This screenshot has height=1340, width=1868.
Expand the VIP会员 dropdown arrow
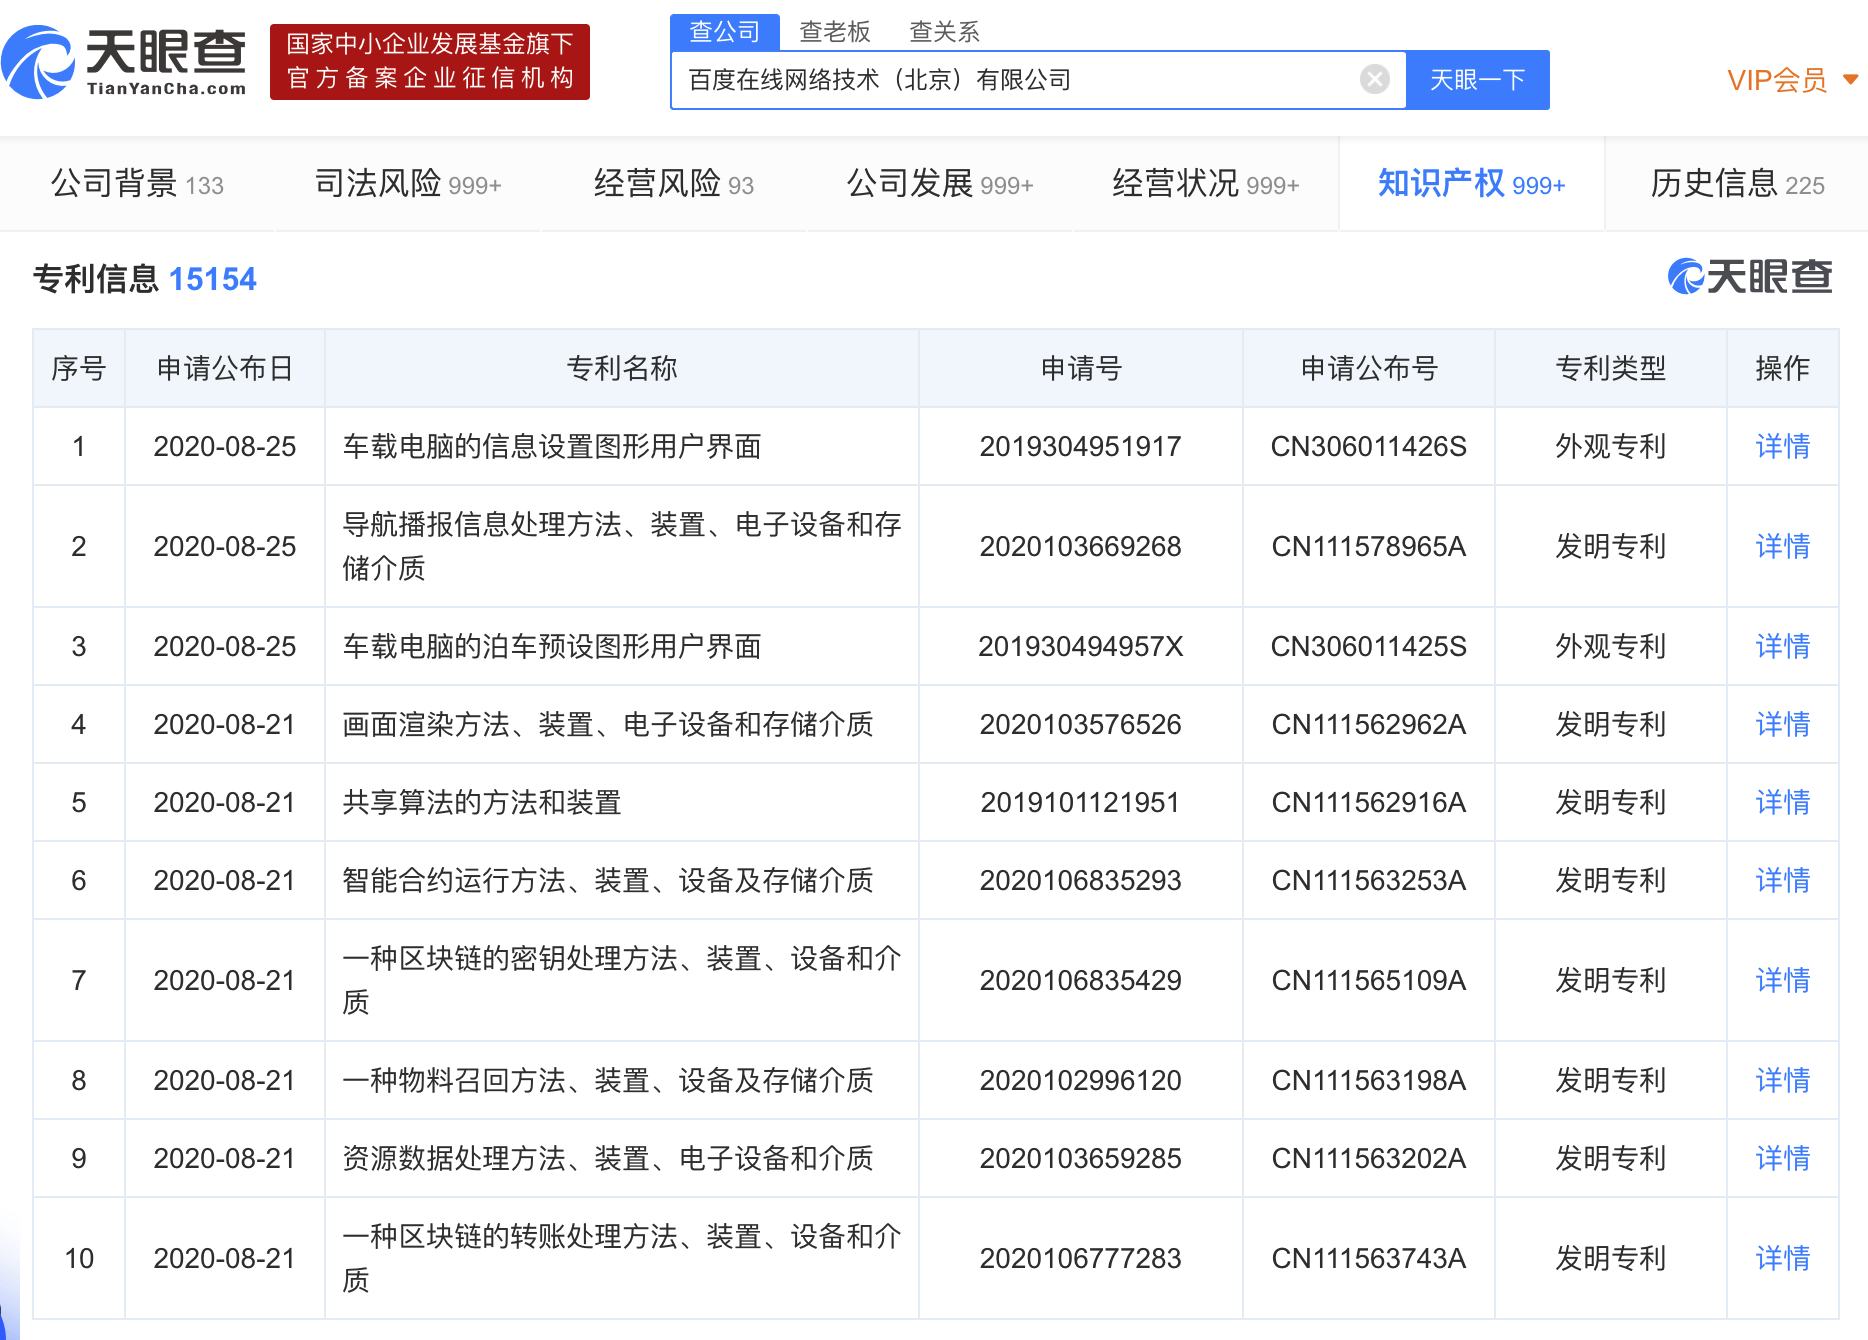pos(1850,79)
